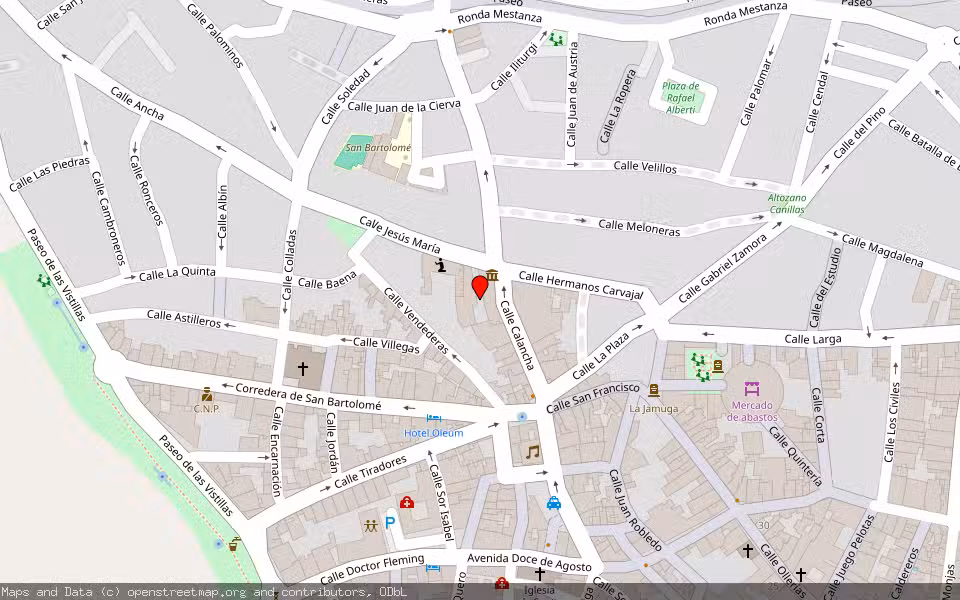Open the openstreetmap.org attribution text
This screenshot has height=600, width=960.
click(186, 592)
